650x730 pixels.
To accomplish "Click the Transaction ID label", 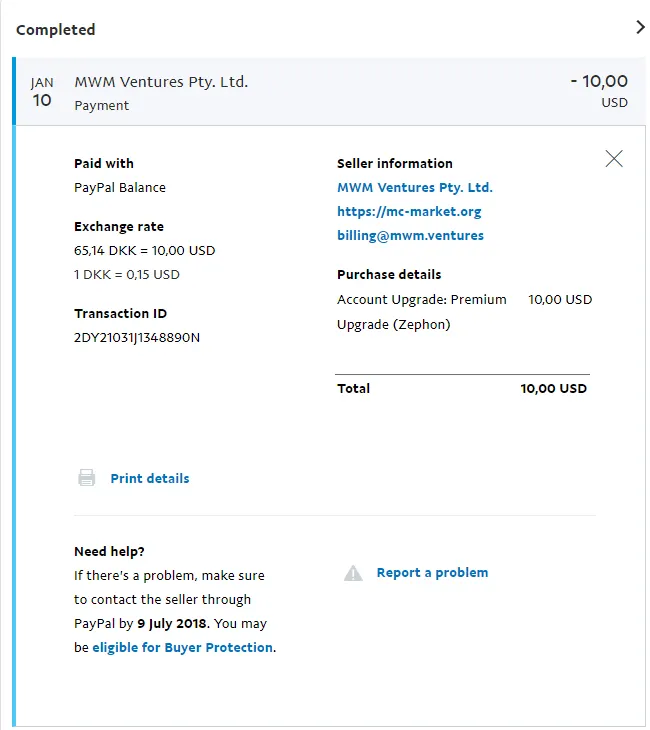I will pos(121,314).
